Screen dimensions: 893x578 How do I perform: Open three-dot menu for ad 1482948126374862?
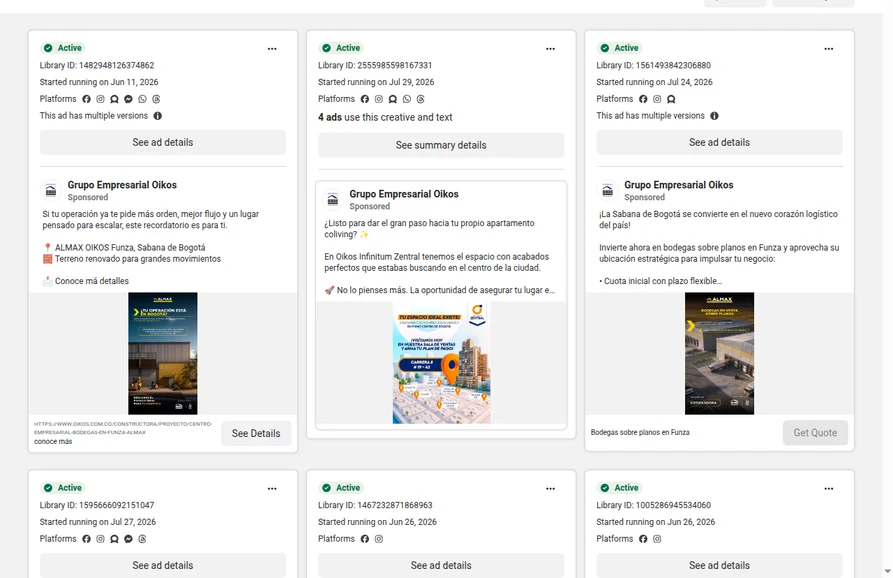(272, 49)
